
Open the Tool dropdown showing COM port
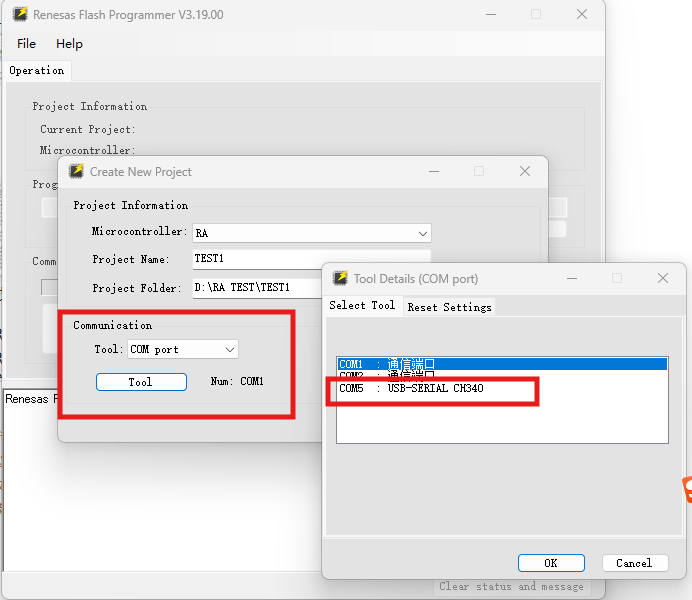tap(183, 349)
